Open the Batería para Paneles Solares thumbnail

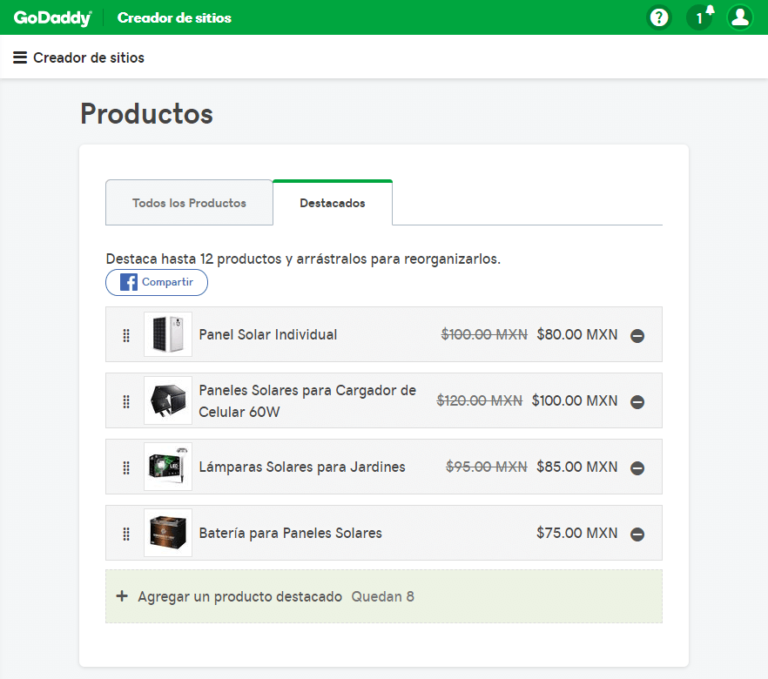[x=168, y=533]
